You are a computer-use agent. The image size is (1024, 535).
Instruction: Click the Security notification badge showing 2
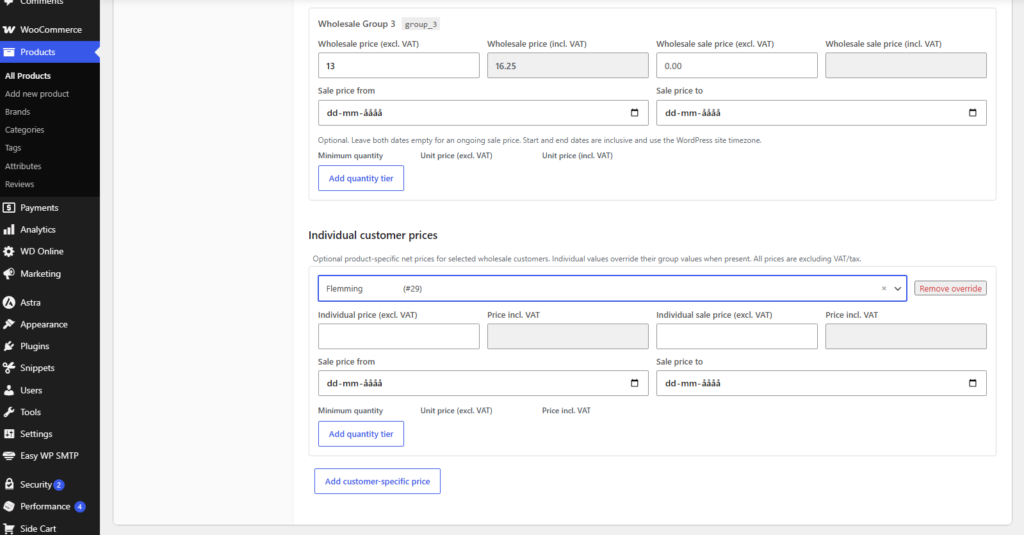click(x=59, y=485)
